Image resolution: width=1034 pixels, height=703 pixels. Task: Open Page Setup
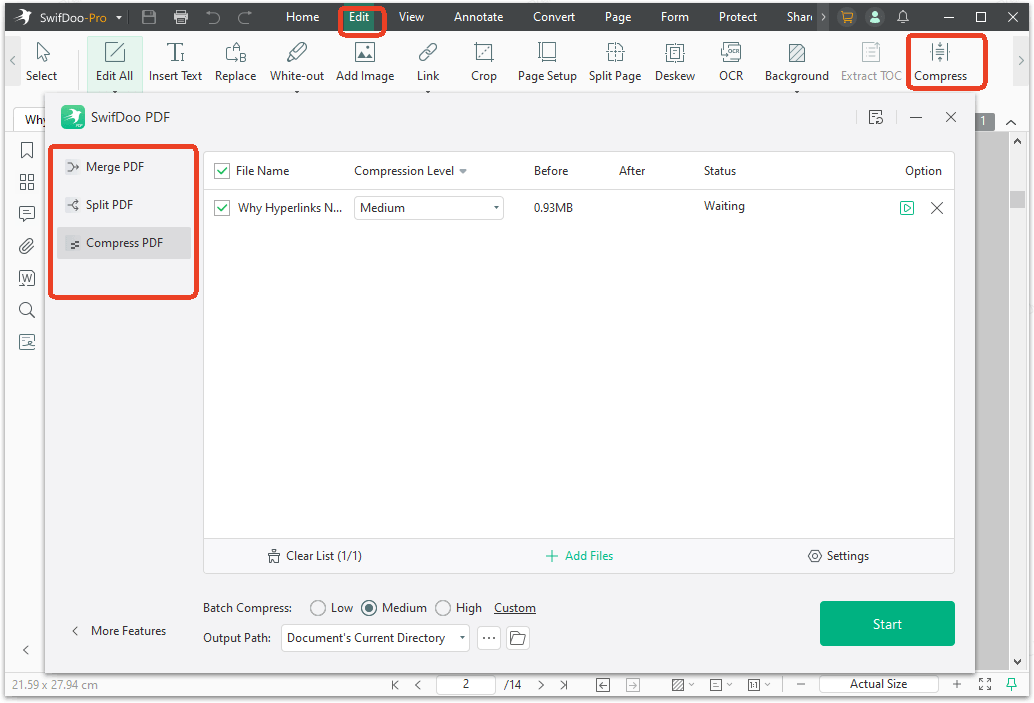click(x=547, y=61)
